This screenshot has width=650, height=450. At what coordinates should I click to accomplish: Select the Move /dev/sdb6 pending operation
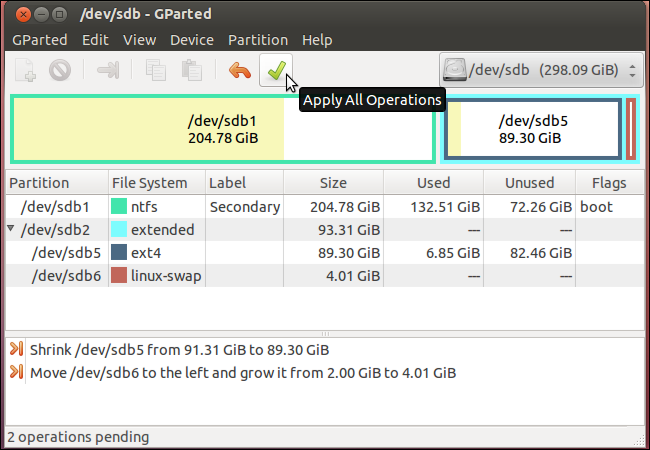coord(243,373)
